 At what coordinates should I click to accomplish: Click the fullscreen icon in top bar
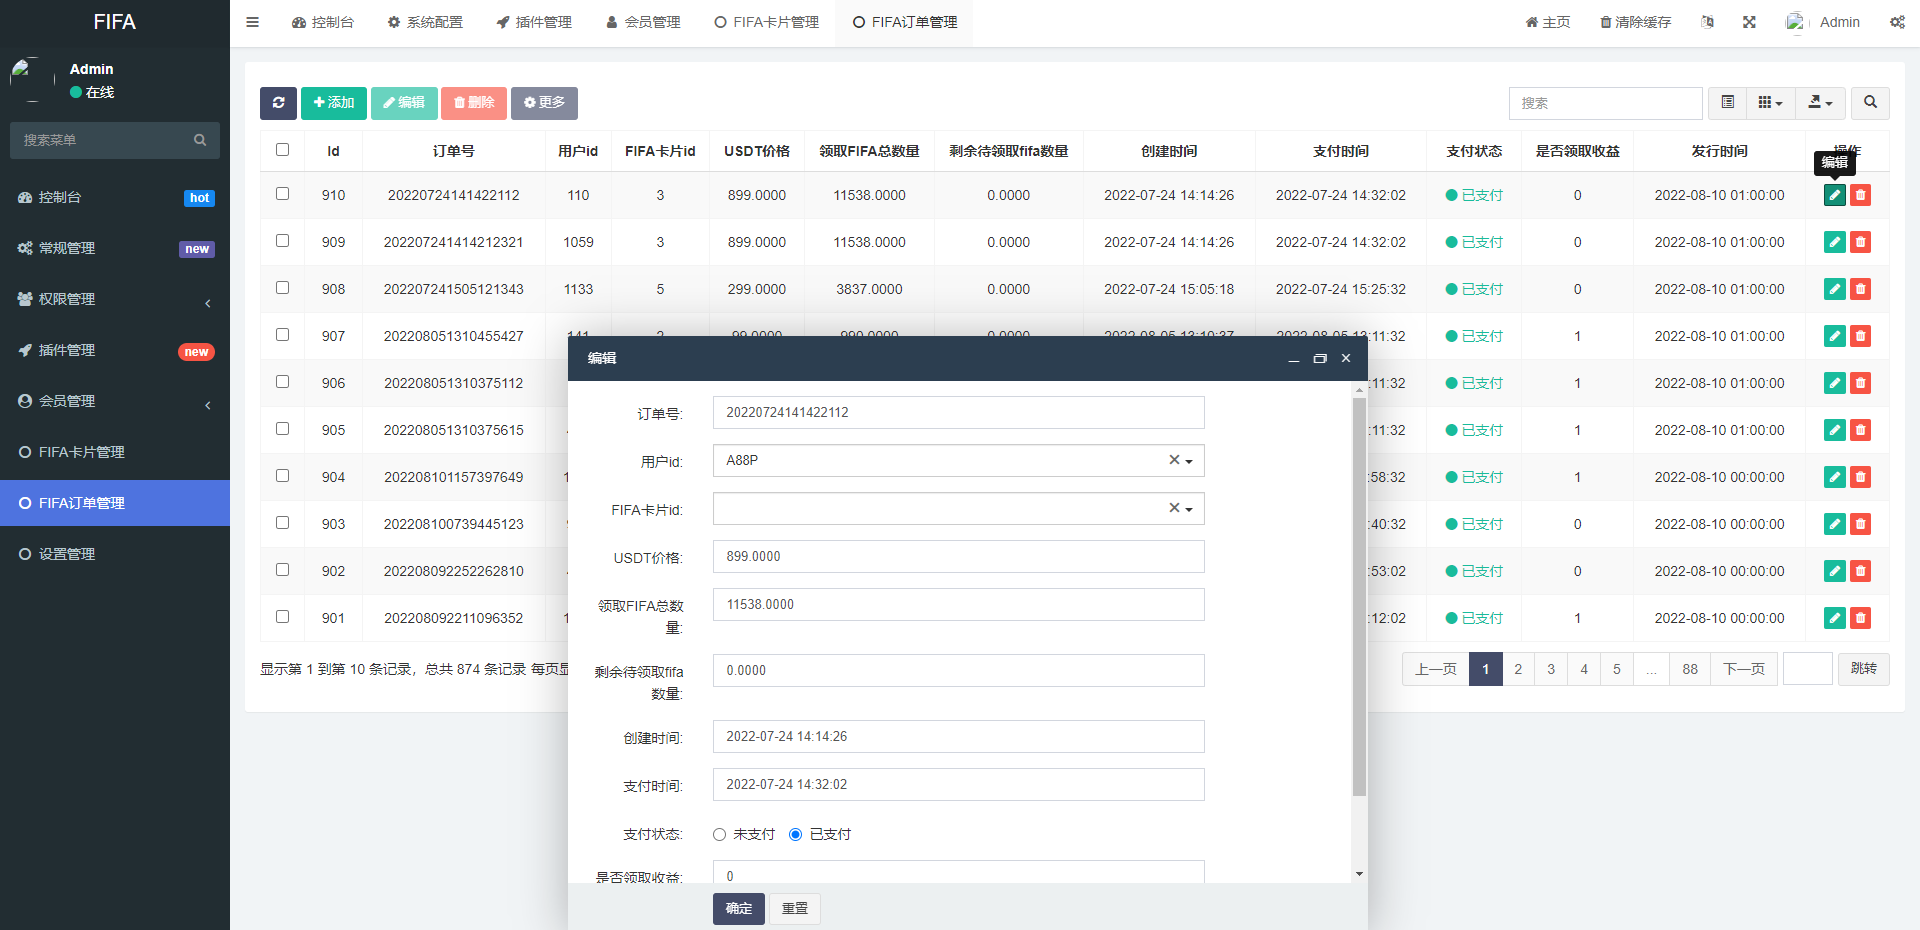click(1749, 22)
